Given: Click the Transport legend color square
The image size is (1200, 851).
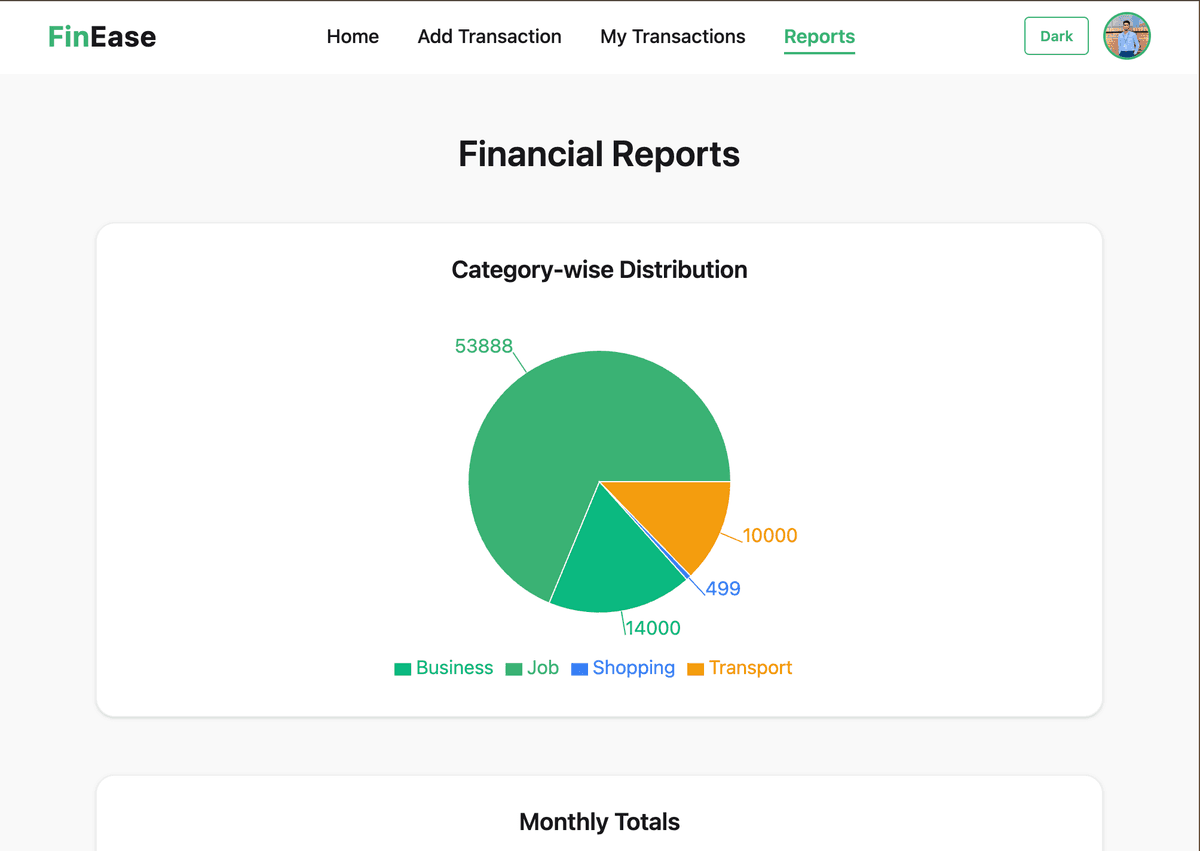Looking at the screenshot, I should tap(696, 669).
